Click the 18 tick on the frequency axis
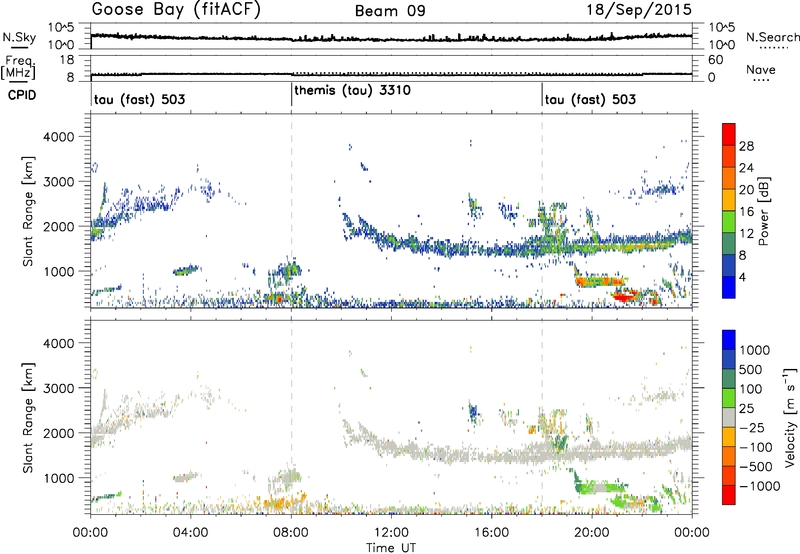Viewport: 800px width, 554px height. [67, 60]
